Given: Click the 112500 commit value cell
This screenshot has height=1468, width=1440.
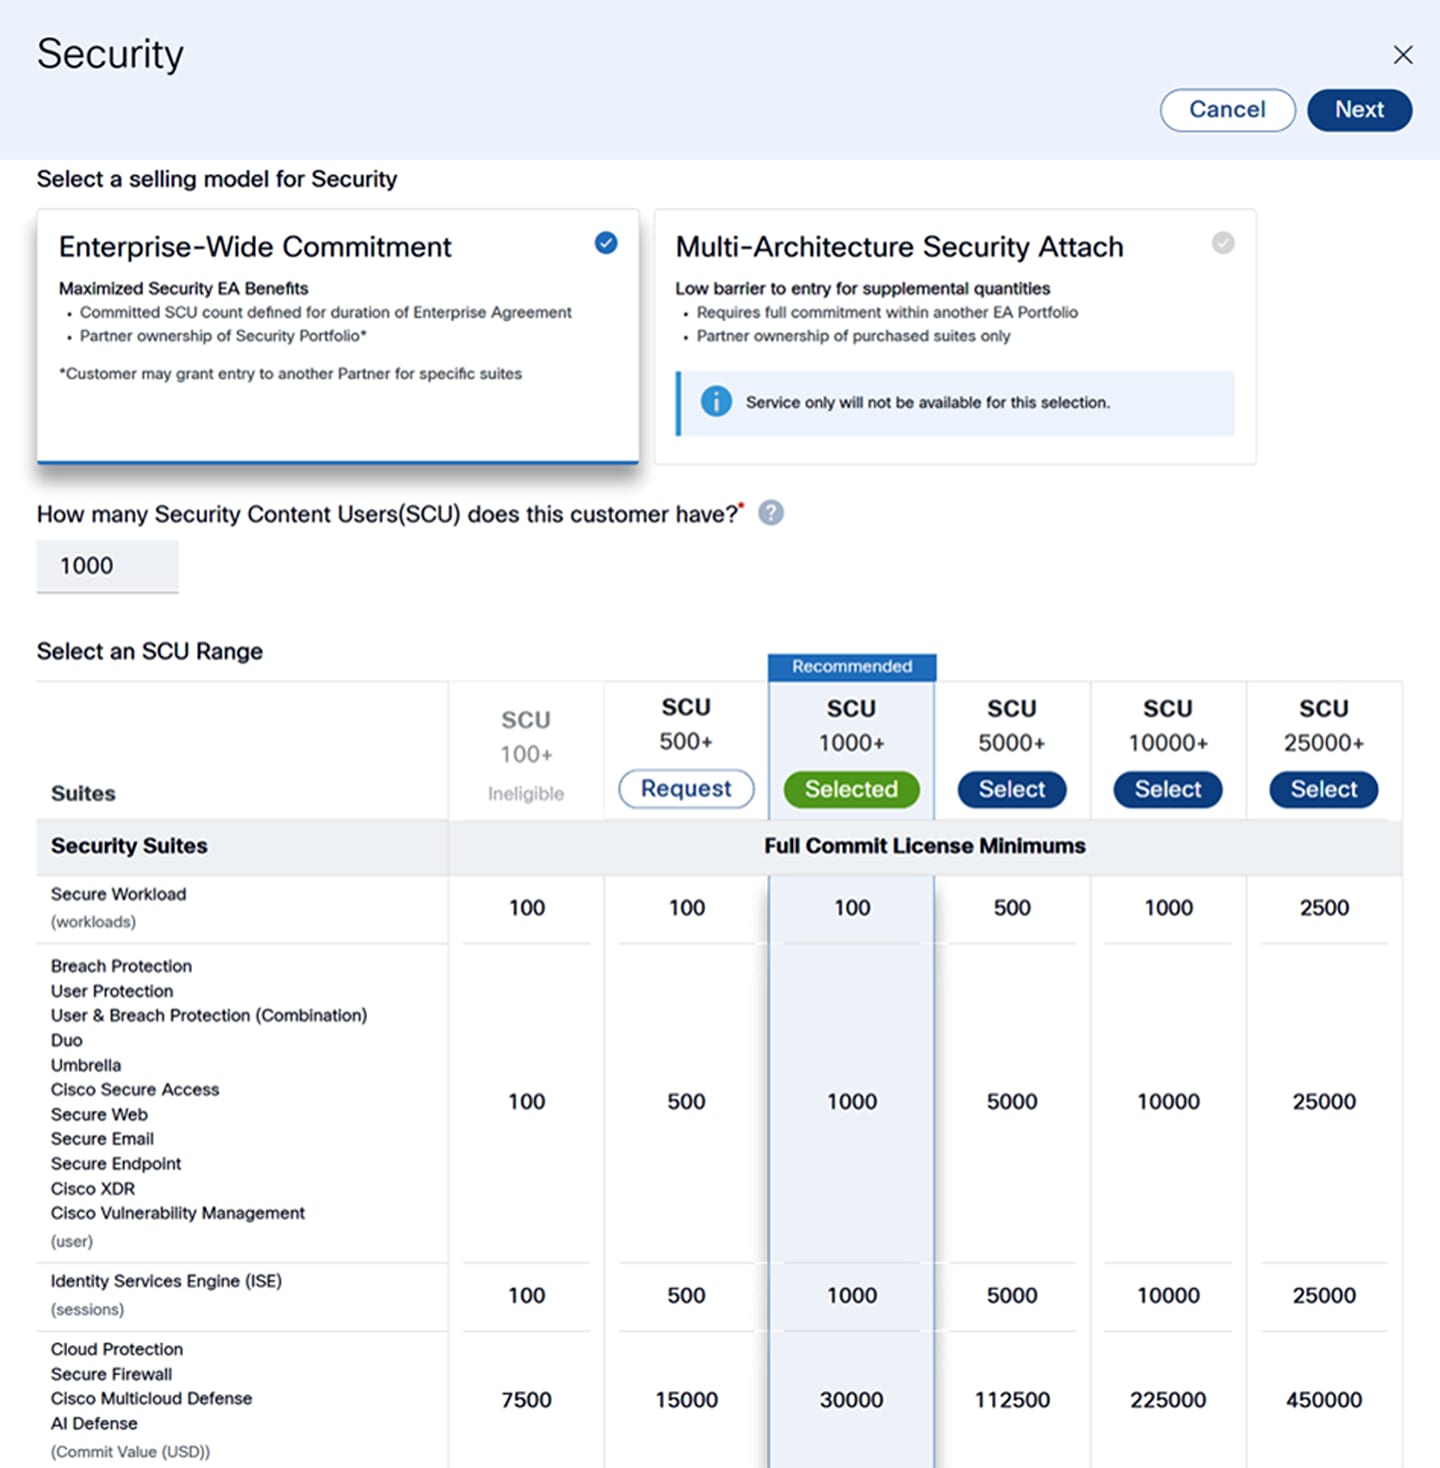Looking at the screenshot, I should [x=1012, y=1400].
